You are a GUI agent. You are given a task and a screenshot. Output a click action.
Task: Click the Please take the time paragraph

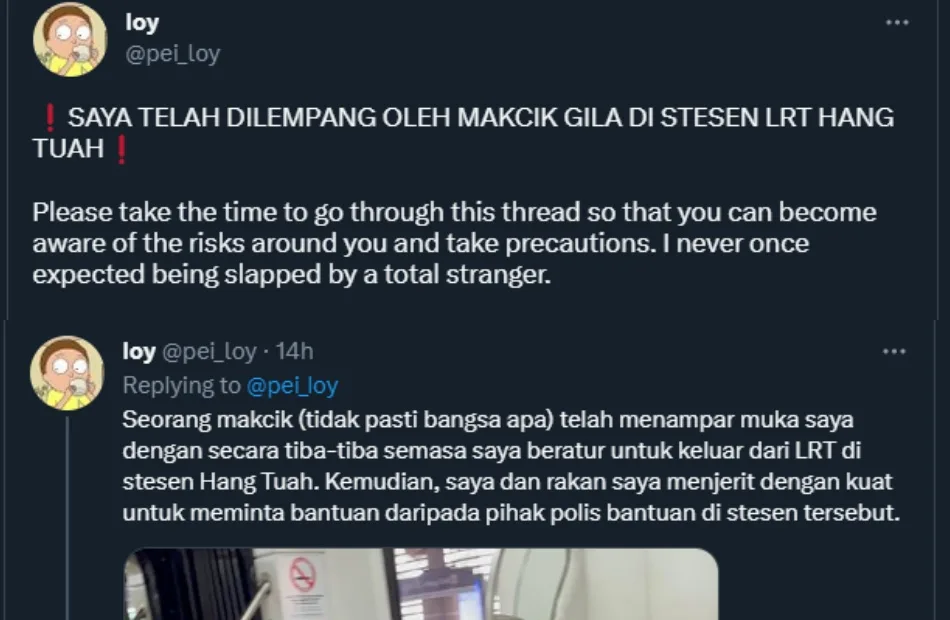pyautogui.click(x=454, y=243)
